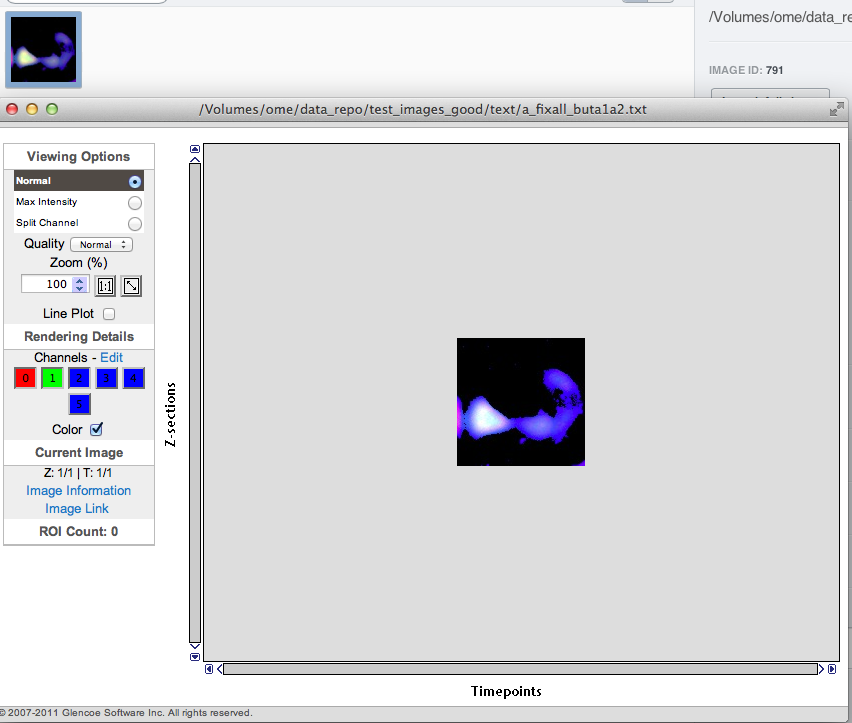Jump to first timepoint icon
The width and height of the screenshot is (852, 723).
click(209, 669)
